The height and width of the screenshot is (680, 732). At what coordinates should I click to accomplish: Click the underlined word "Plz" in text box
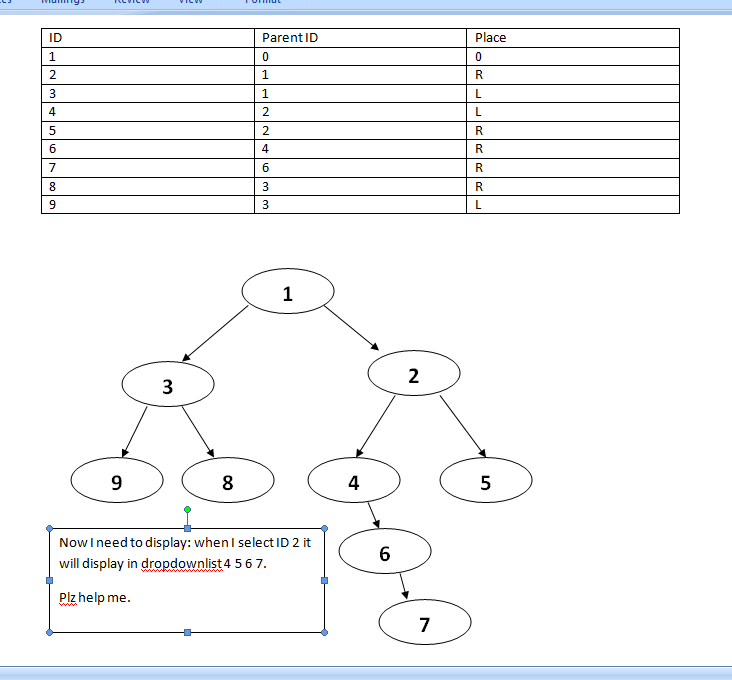[x=67, y=598]
